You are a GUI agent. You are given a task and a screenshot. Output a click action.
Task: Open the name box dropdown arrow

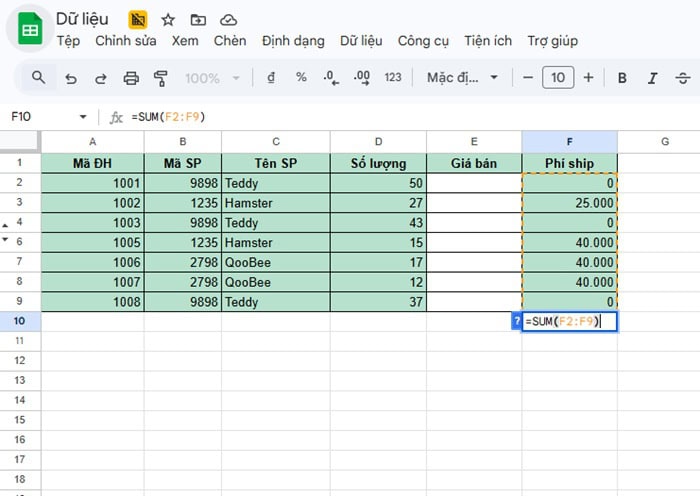click(83, 117)
